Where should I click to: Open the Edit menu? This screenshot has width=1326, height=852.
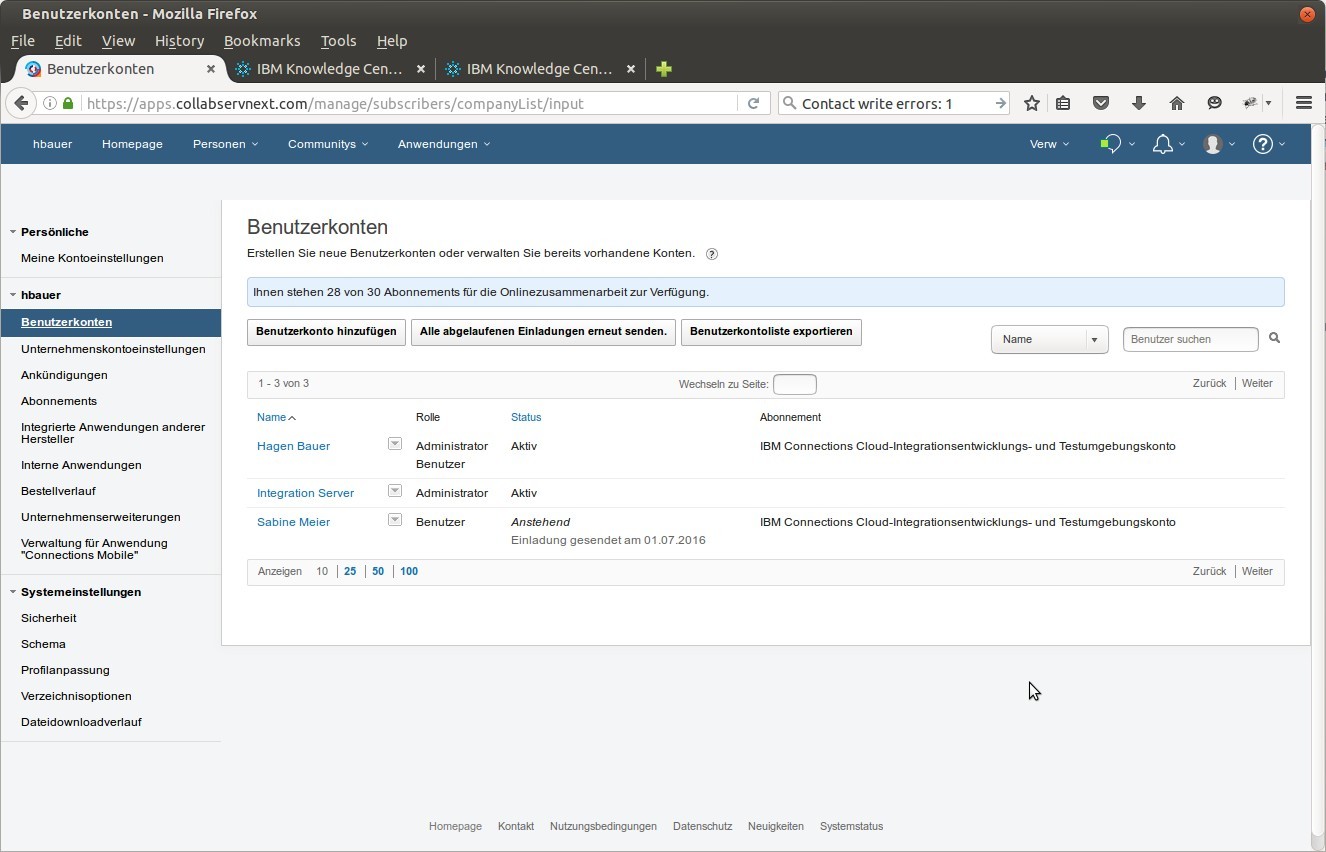coord(68,41)
